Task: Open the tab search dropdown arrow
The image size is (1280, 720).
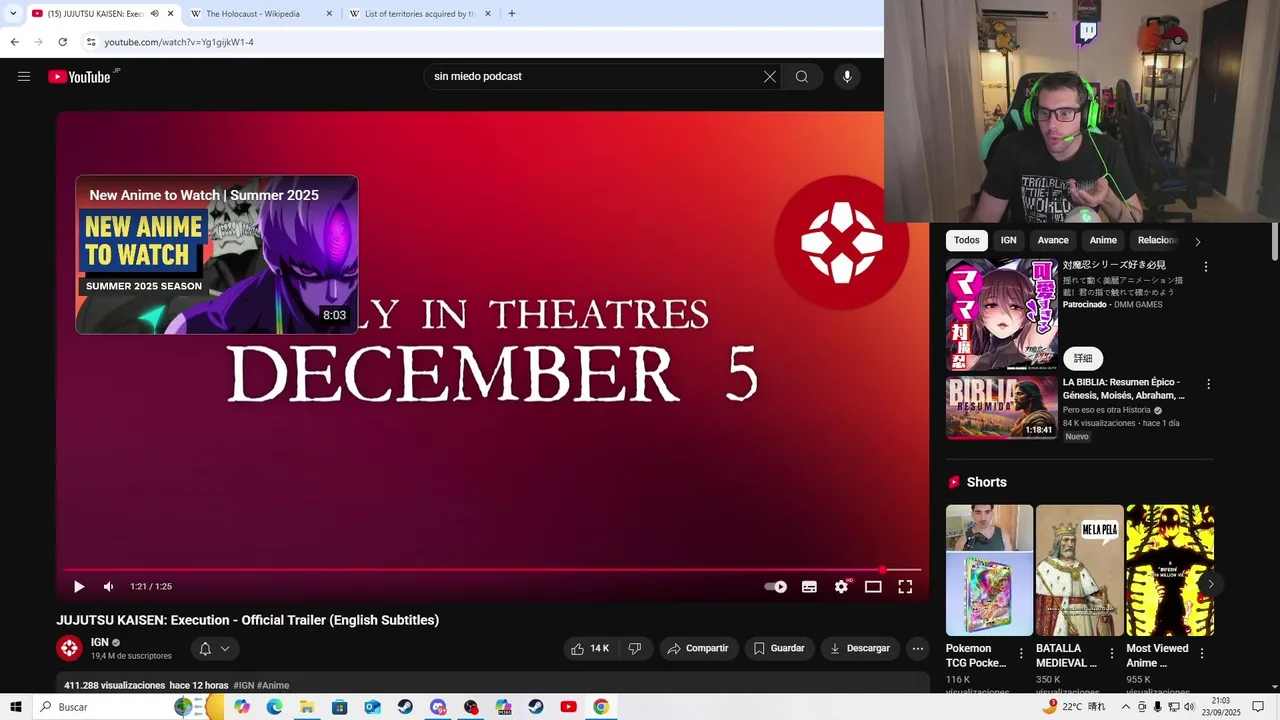Action: [13, 14]
